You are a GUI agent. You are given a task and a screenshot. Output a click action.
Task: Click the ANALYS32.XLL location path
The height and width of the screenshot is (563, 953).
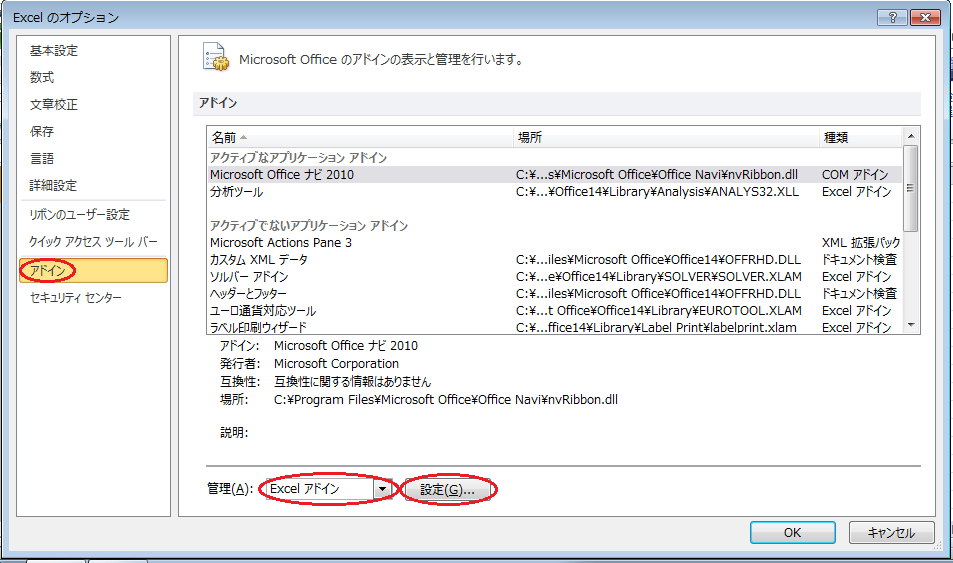(x=658, y=192)
